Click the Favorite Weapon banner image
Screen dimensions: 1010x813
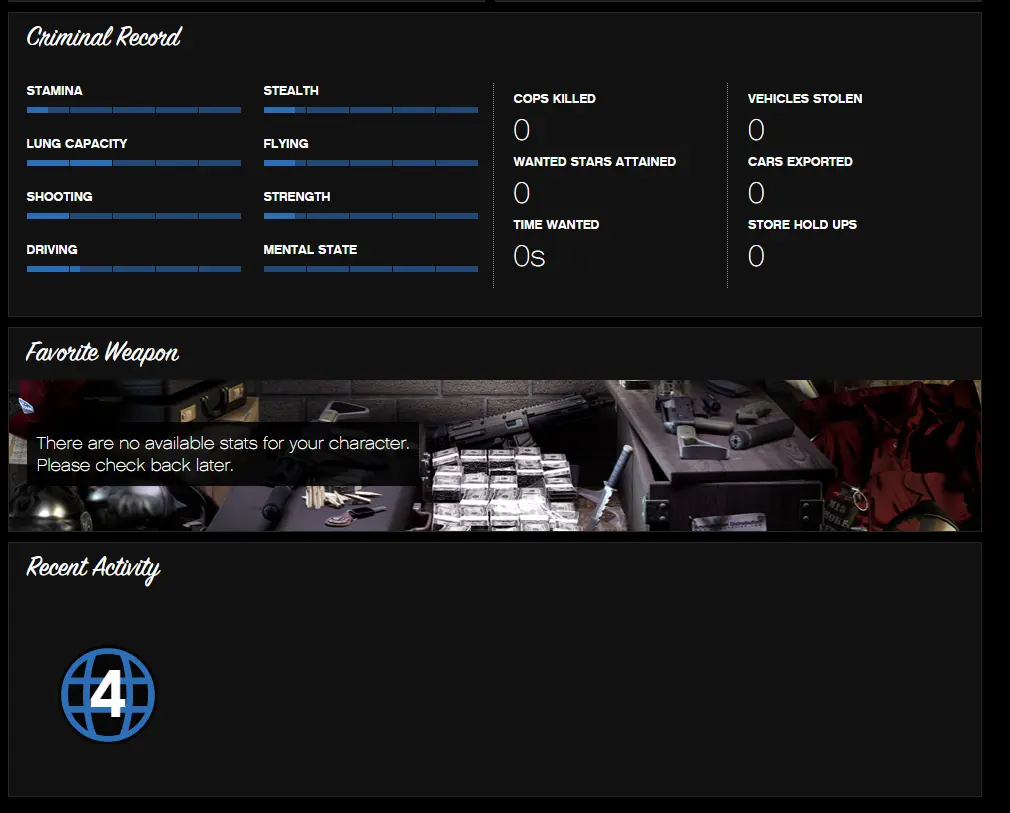[495, 455]
